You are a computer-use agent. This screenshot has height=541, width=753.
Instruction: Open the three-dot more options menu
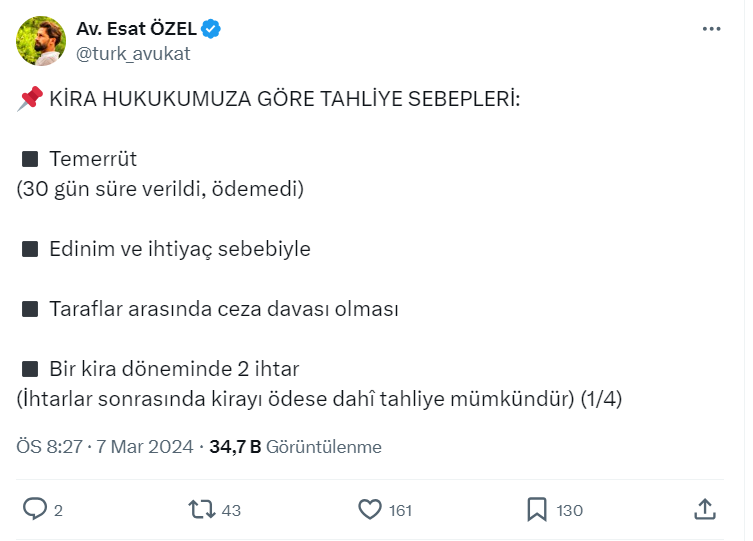click(711, 29)
